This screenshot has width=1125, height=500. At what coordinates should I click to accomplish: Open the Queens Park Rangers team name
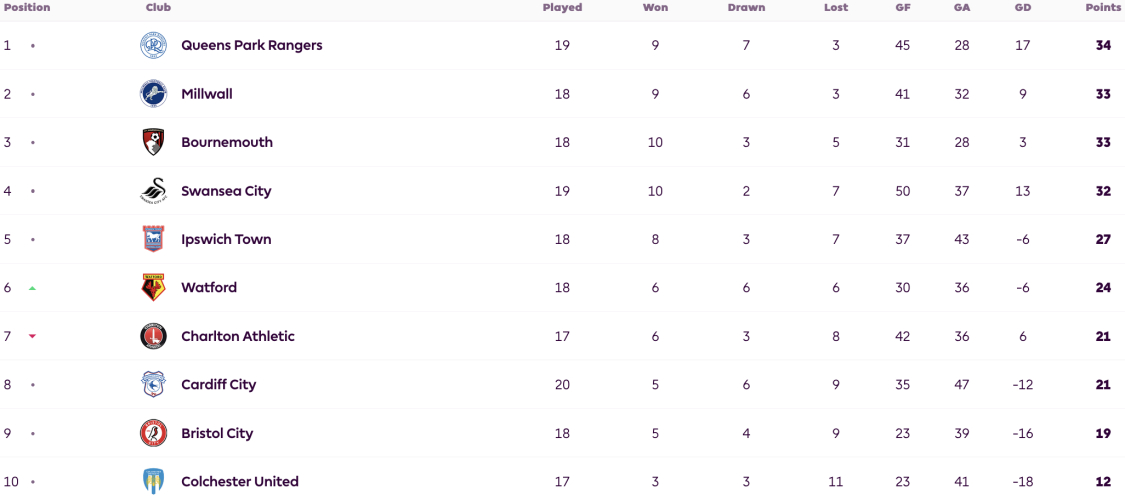(252, 45)
